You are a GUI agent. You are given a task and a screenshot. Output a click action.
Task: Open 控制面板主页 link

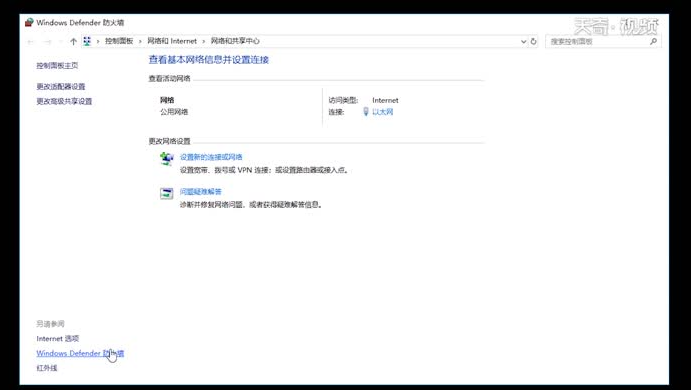tap(57, 66)
